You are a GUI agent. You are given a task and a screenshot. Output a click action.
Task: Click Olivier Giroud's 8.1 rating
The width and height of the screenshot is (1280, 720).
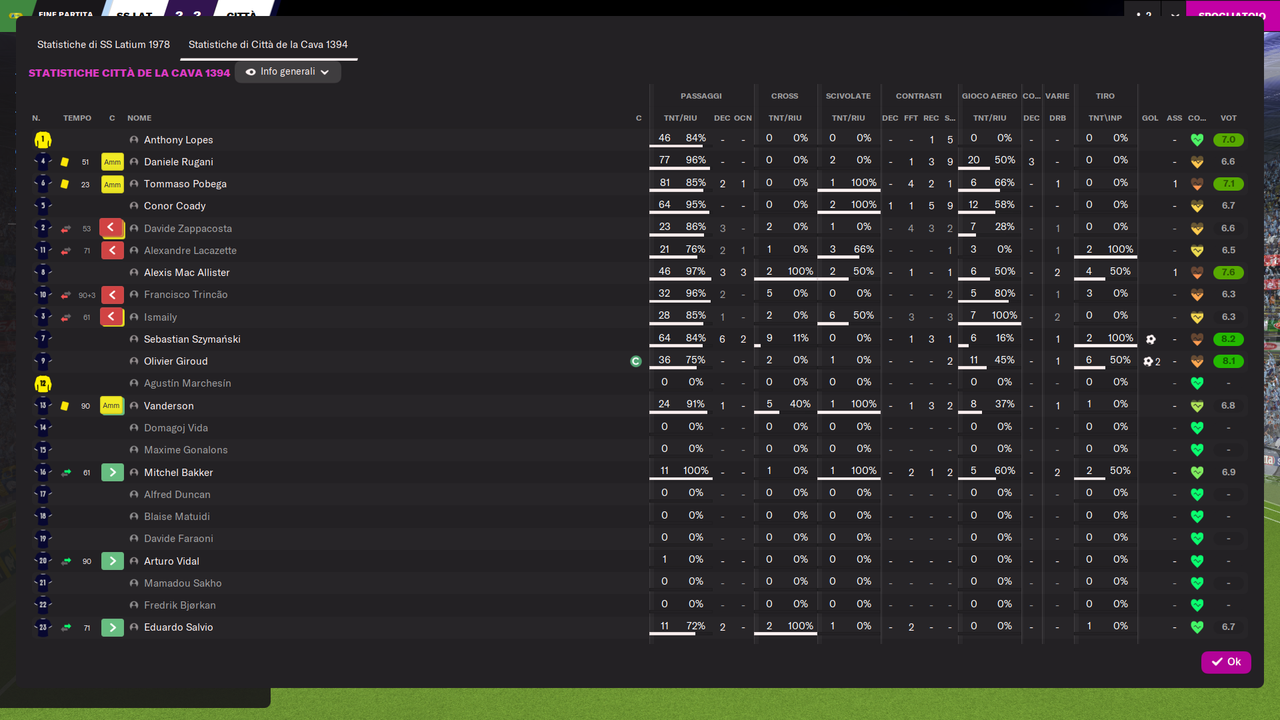click(x=1228, y=361)
